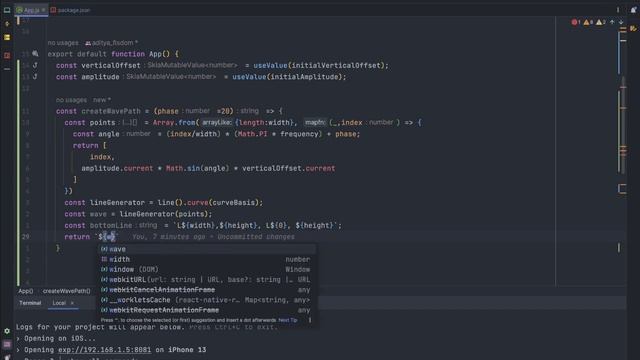Open the red Structure sidebar icon
The height and width of the screenshot is (360, 640).
(7, 56)
